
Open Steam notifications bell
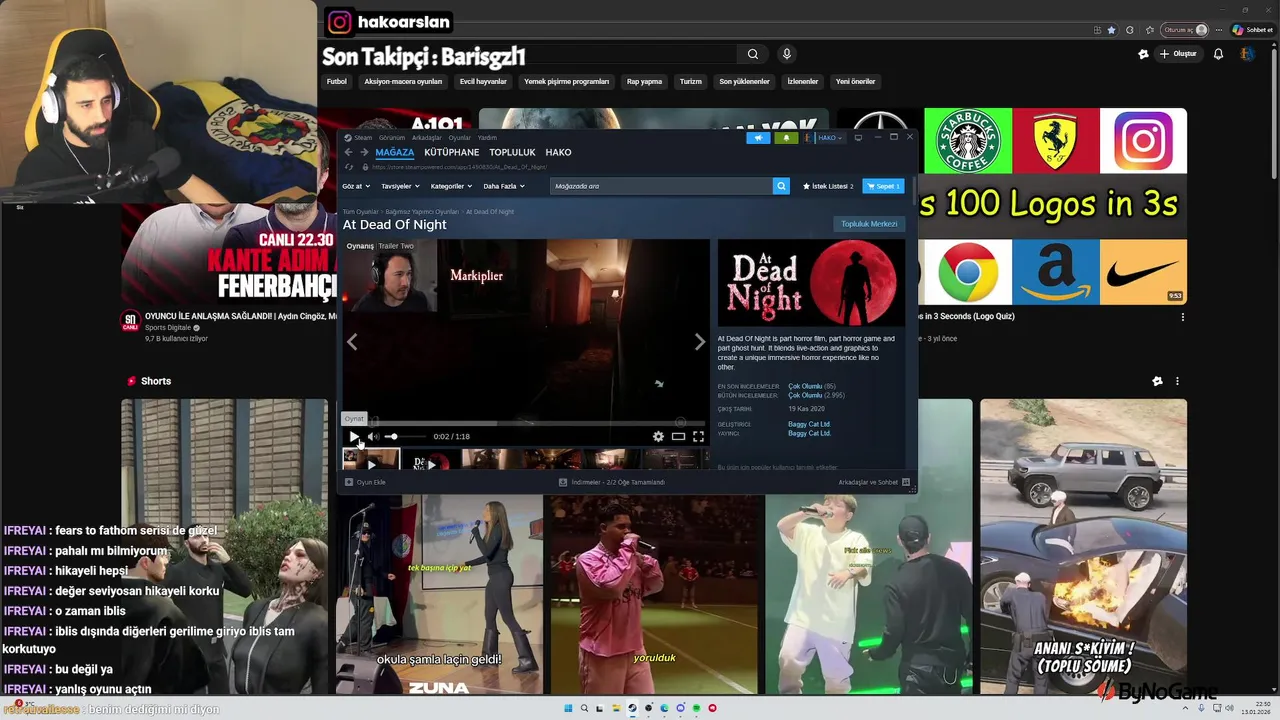(786, 138)
